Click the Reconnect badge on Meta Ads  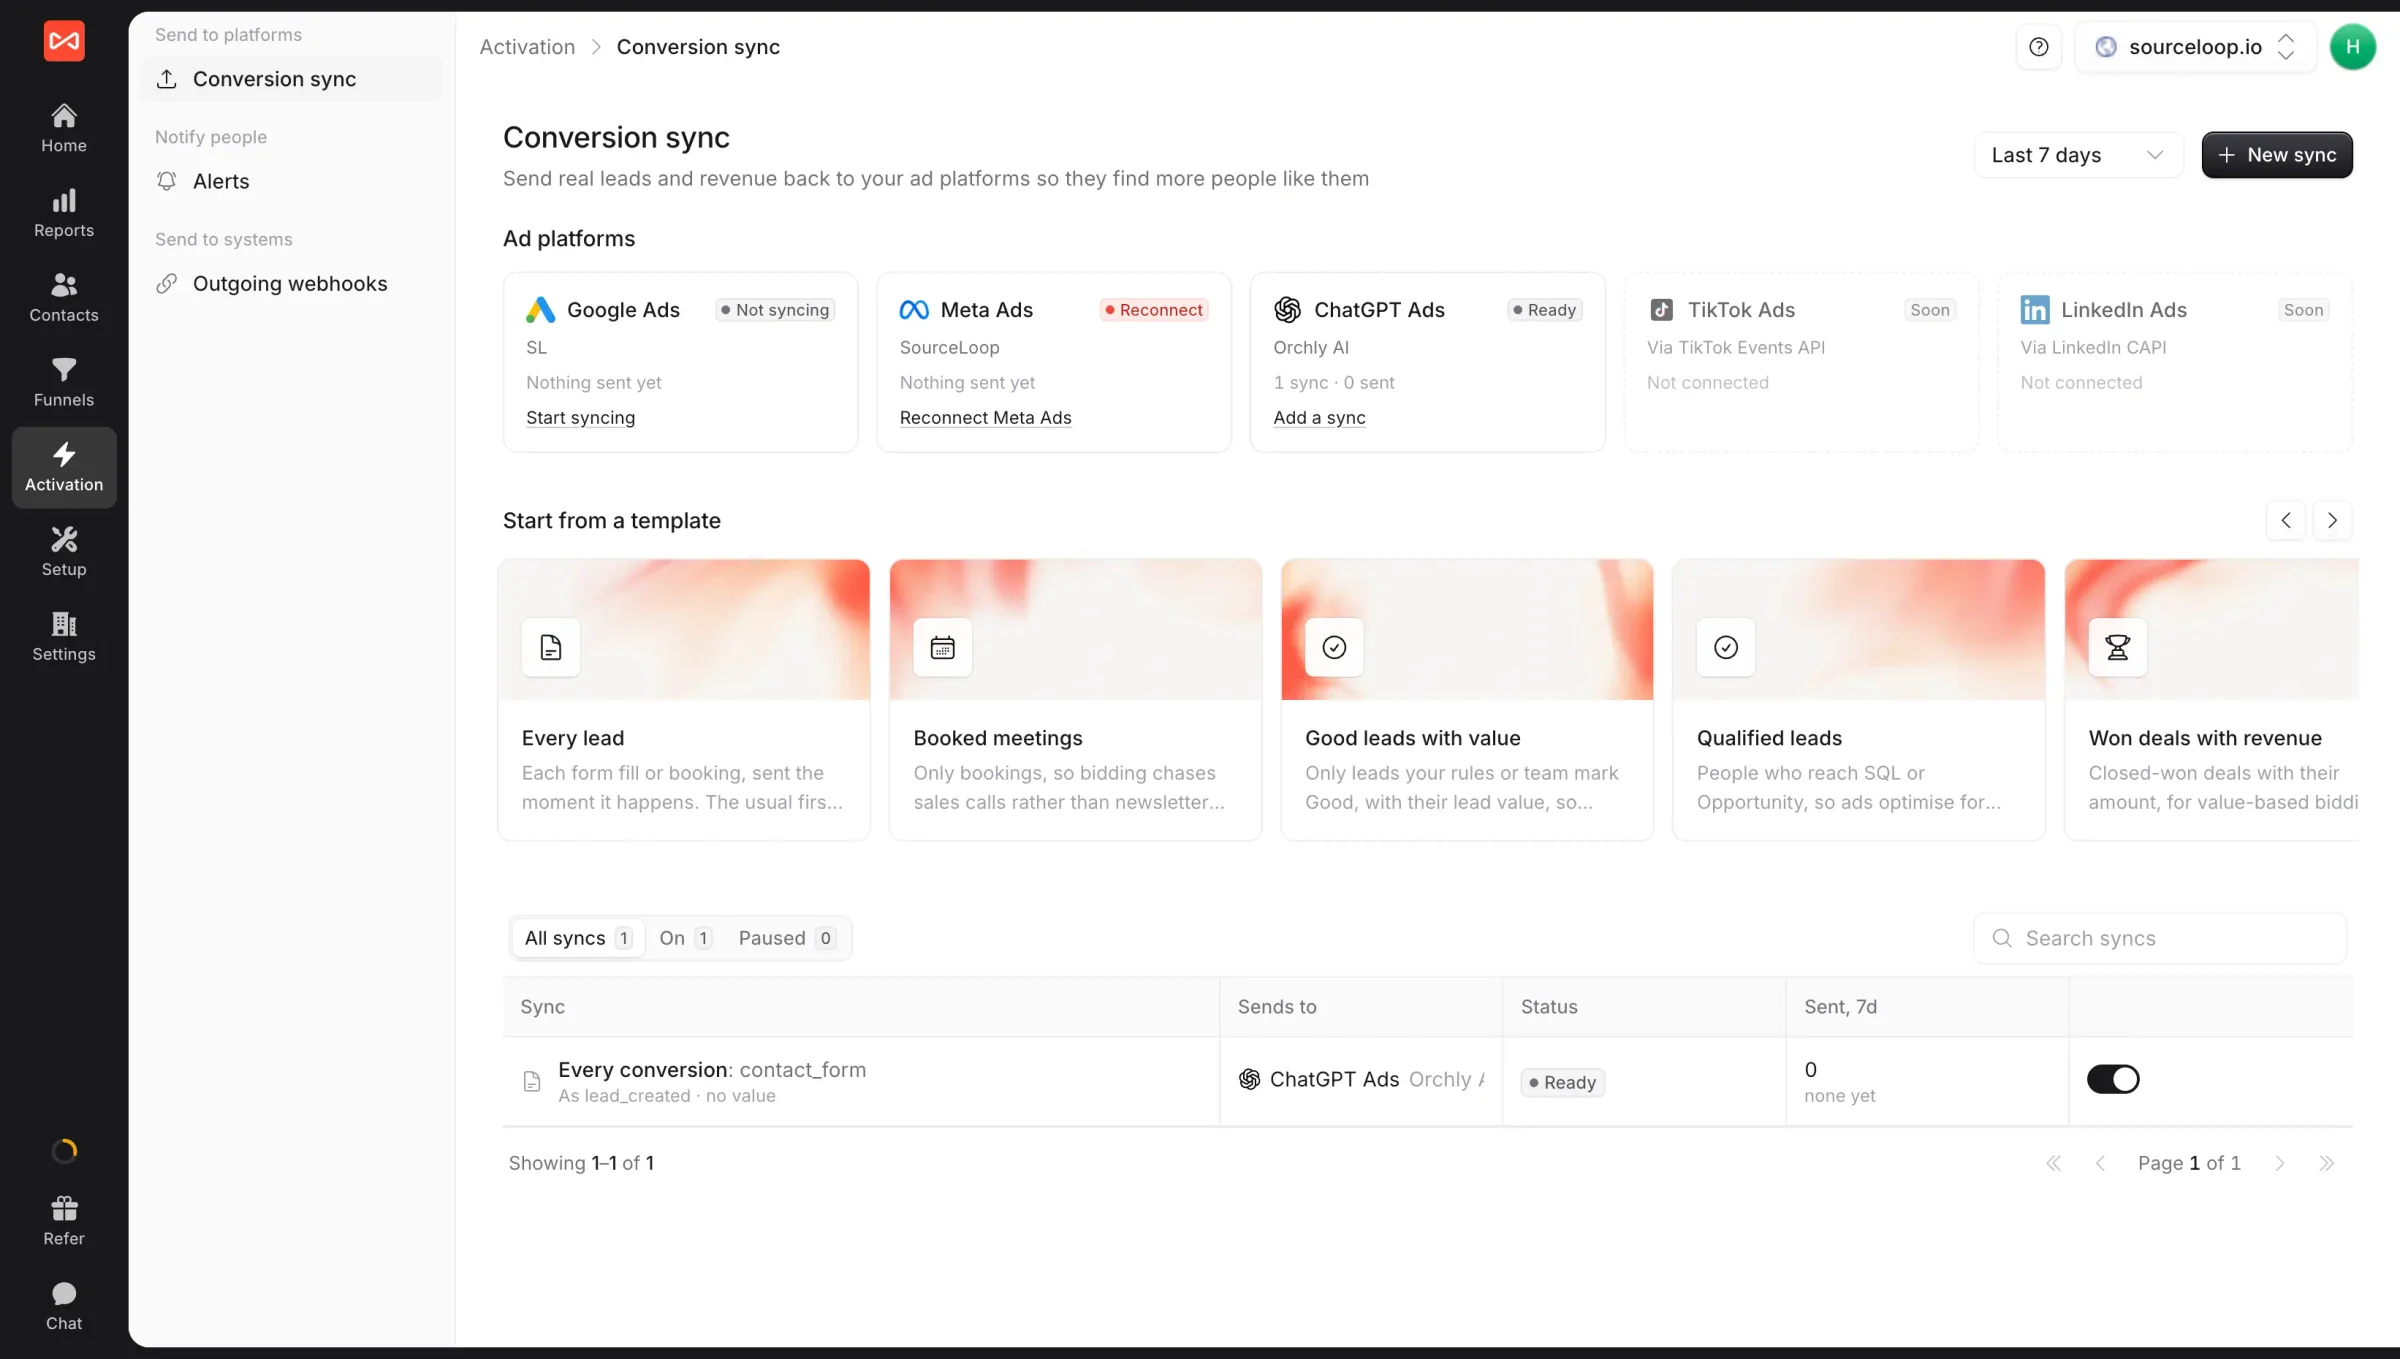click(1154, 310)
